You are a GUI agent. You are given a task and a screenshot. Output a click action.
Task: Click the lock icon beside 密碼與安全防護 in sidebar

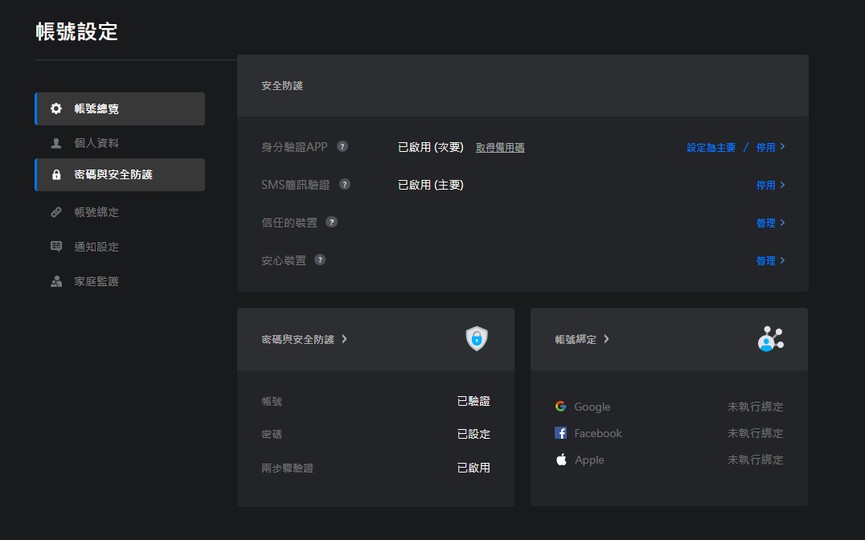56,175
